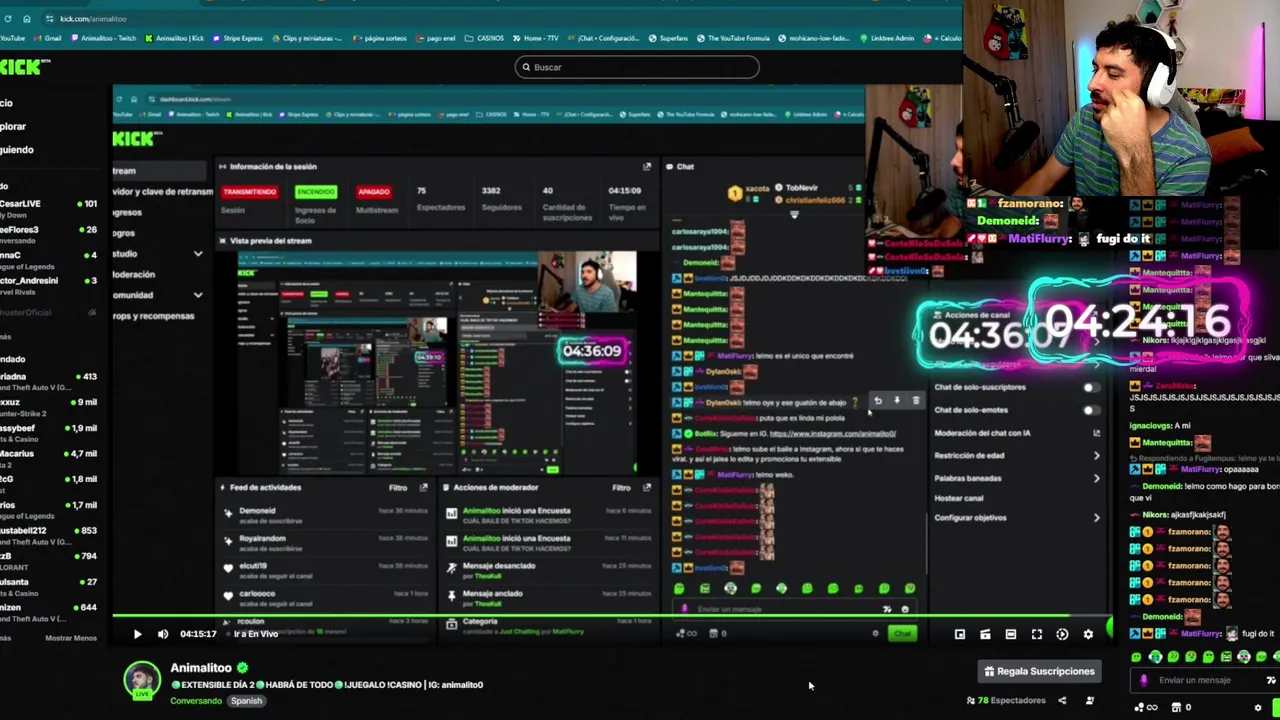Expand the comunidad section in dashboard sidebar
Image resolution: width=1280 pixels, height=720 pixels.
click(198, 295)
